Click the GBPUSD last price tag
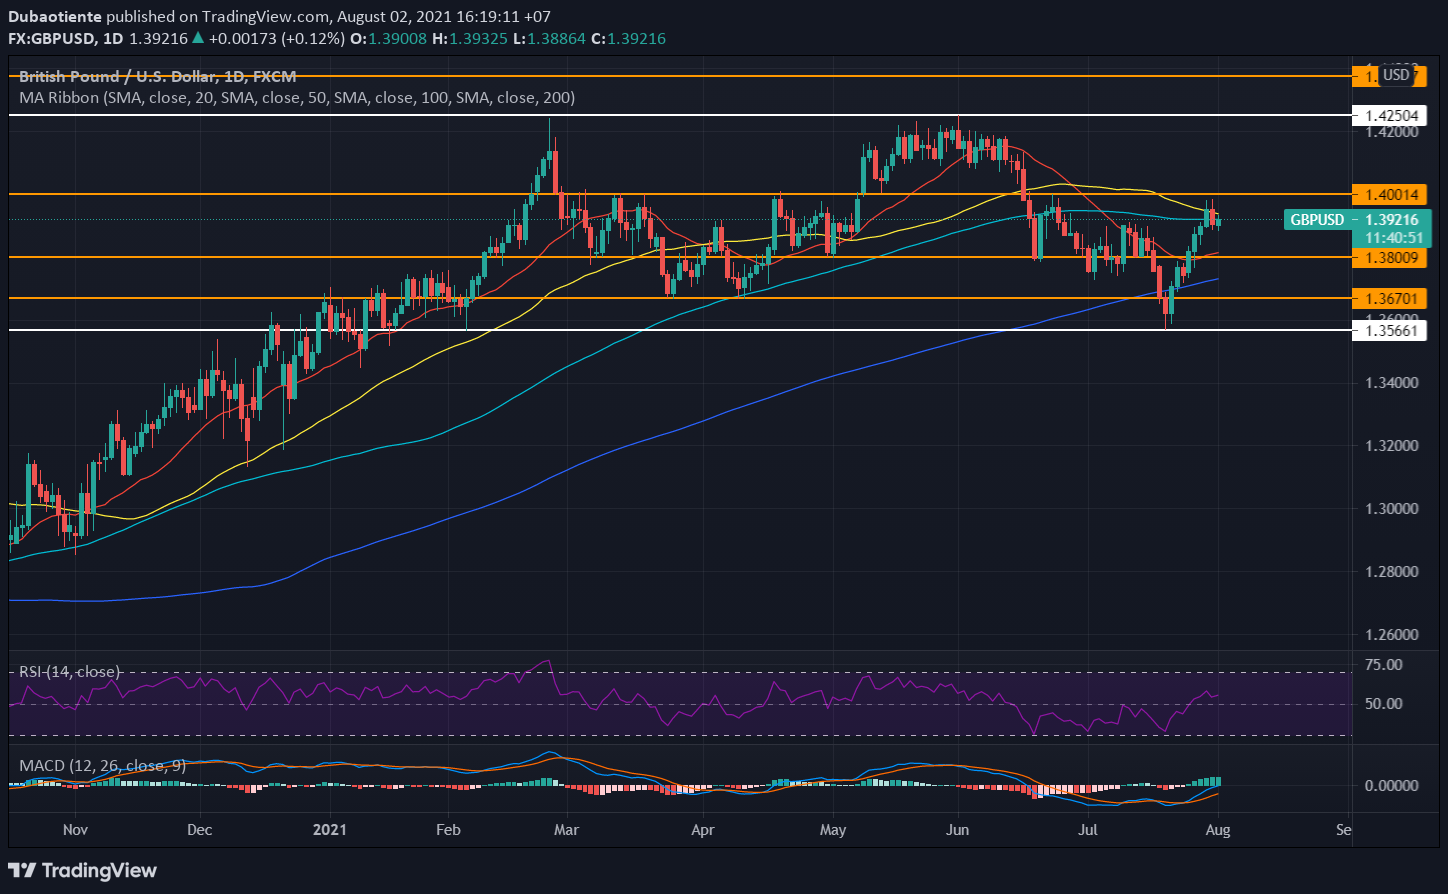1448x894 pixels. pos(1317,220)
